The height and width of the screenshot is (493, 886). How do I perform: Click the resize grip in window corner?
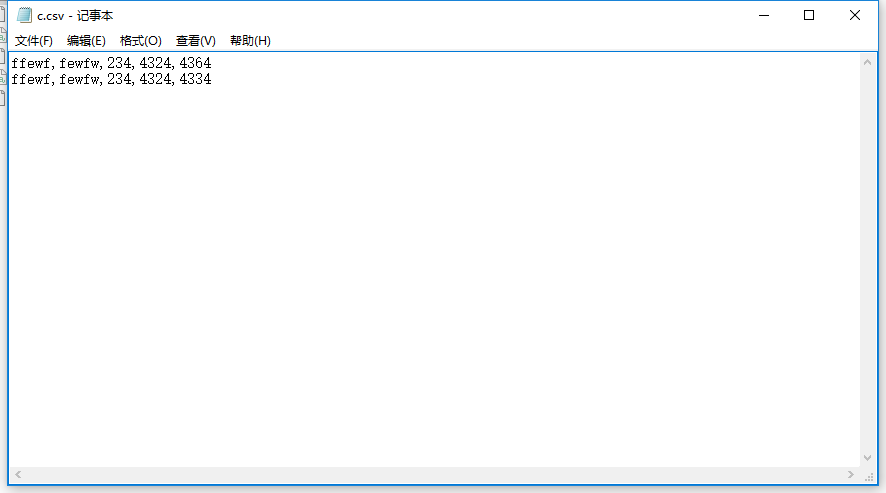(x=869, y=477)
